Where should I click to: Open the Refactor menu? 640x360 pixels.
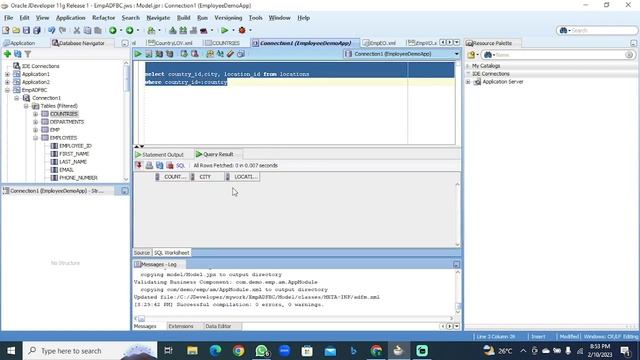pos(103,18)
